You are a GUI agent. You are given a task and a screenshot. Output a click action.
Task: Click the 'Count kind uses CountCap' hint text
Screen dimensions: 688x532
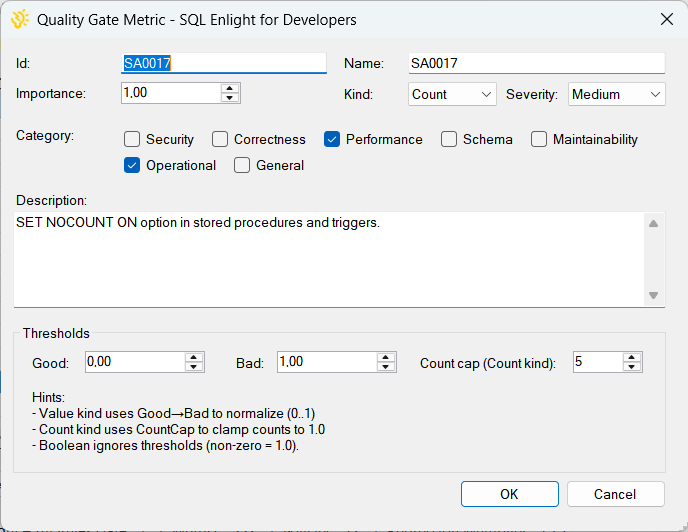179,429
